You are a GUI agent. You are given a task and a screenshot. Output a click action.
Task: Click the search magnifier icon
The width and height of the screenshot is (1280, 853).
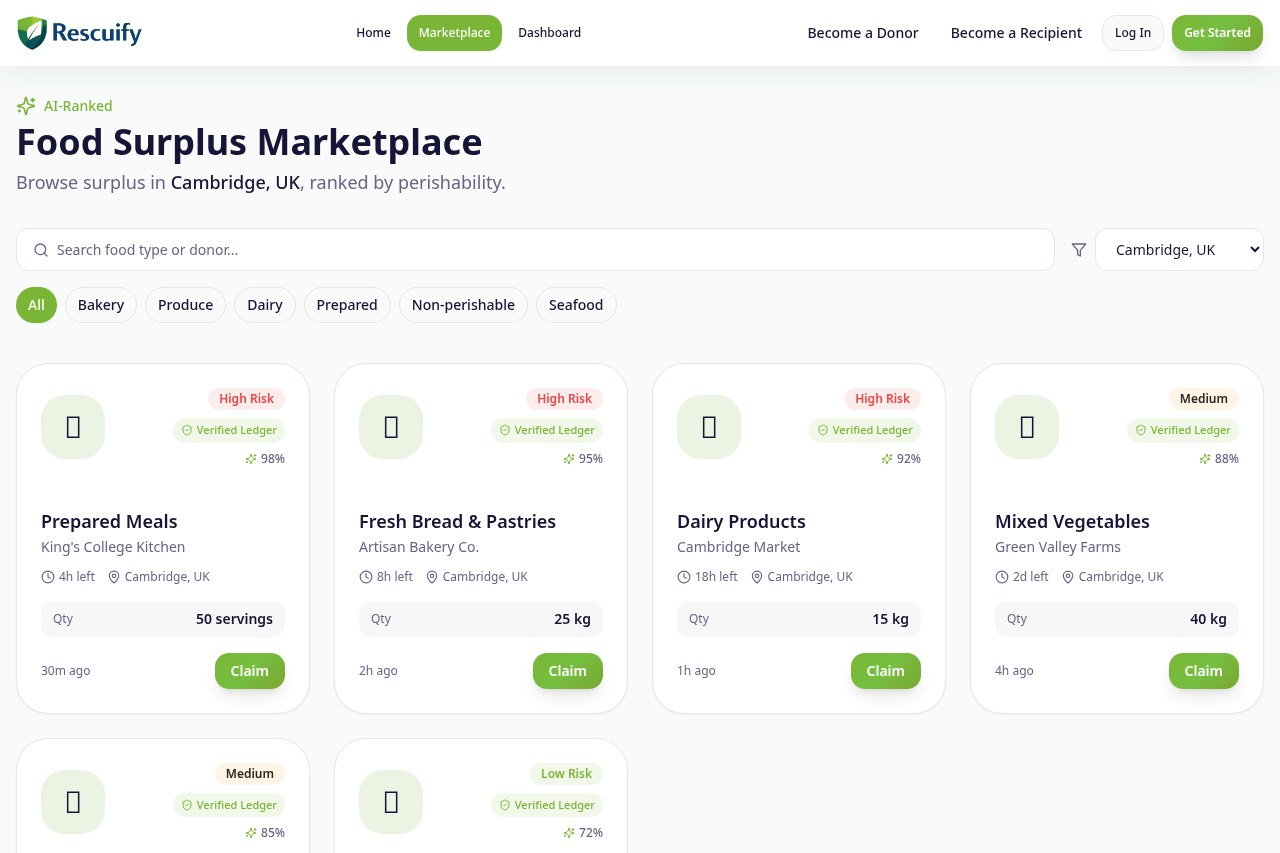point(41,250)
